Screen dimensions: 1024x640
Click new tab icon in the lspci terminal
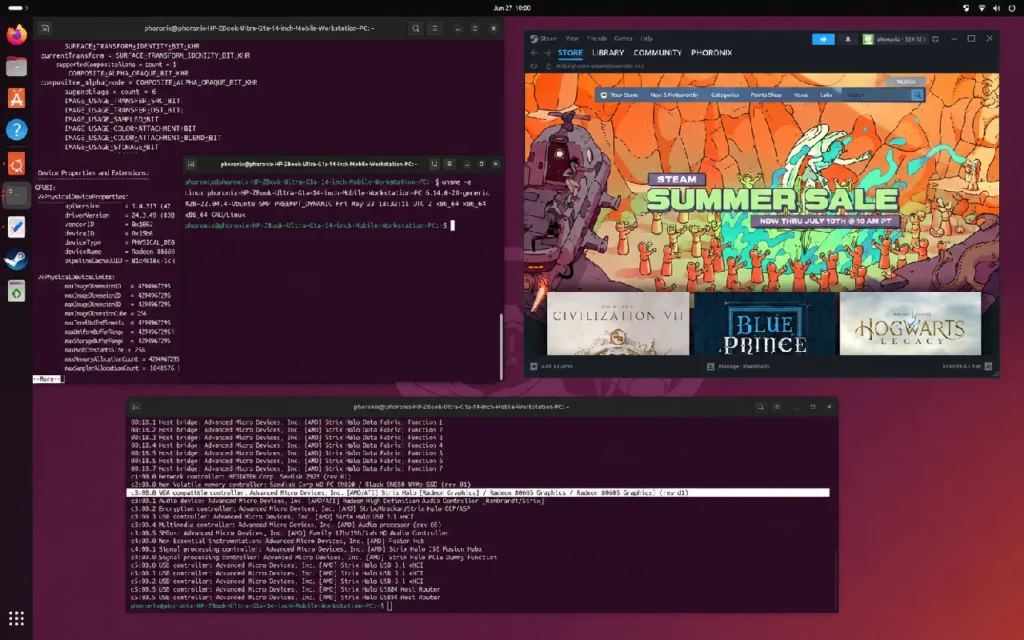click(x=136, y=407)
